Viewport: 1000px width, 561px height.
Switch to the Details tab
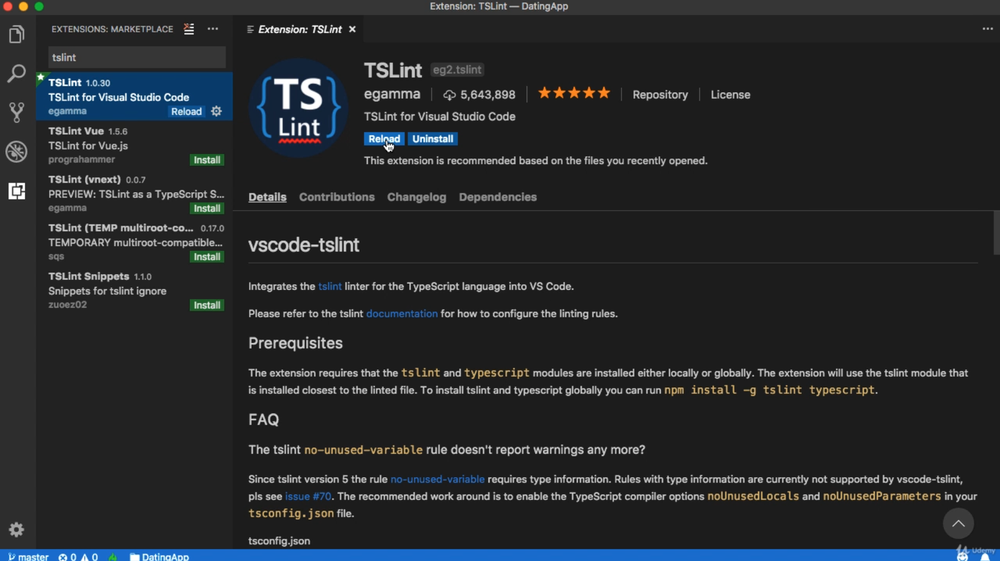(267, 197)
